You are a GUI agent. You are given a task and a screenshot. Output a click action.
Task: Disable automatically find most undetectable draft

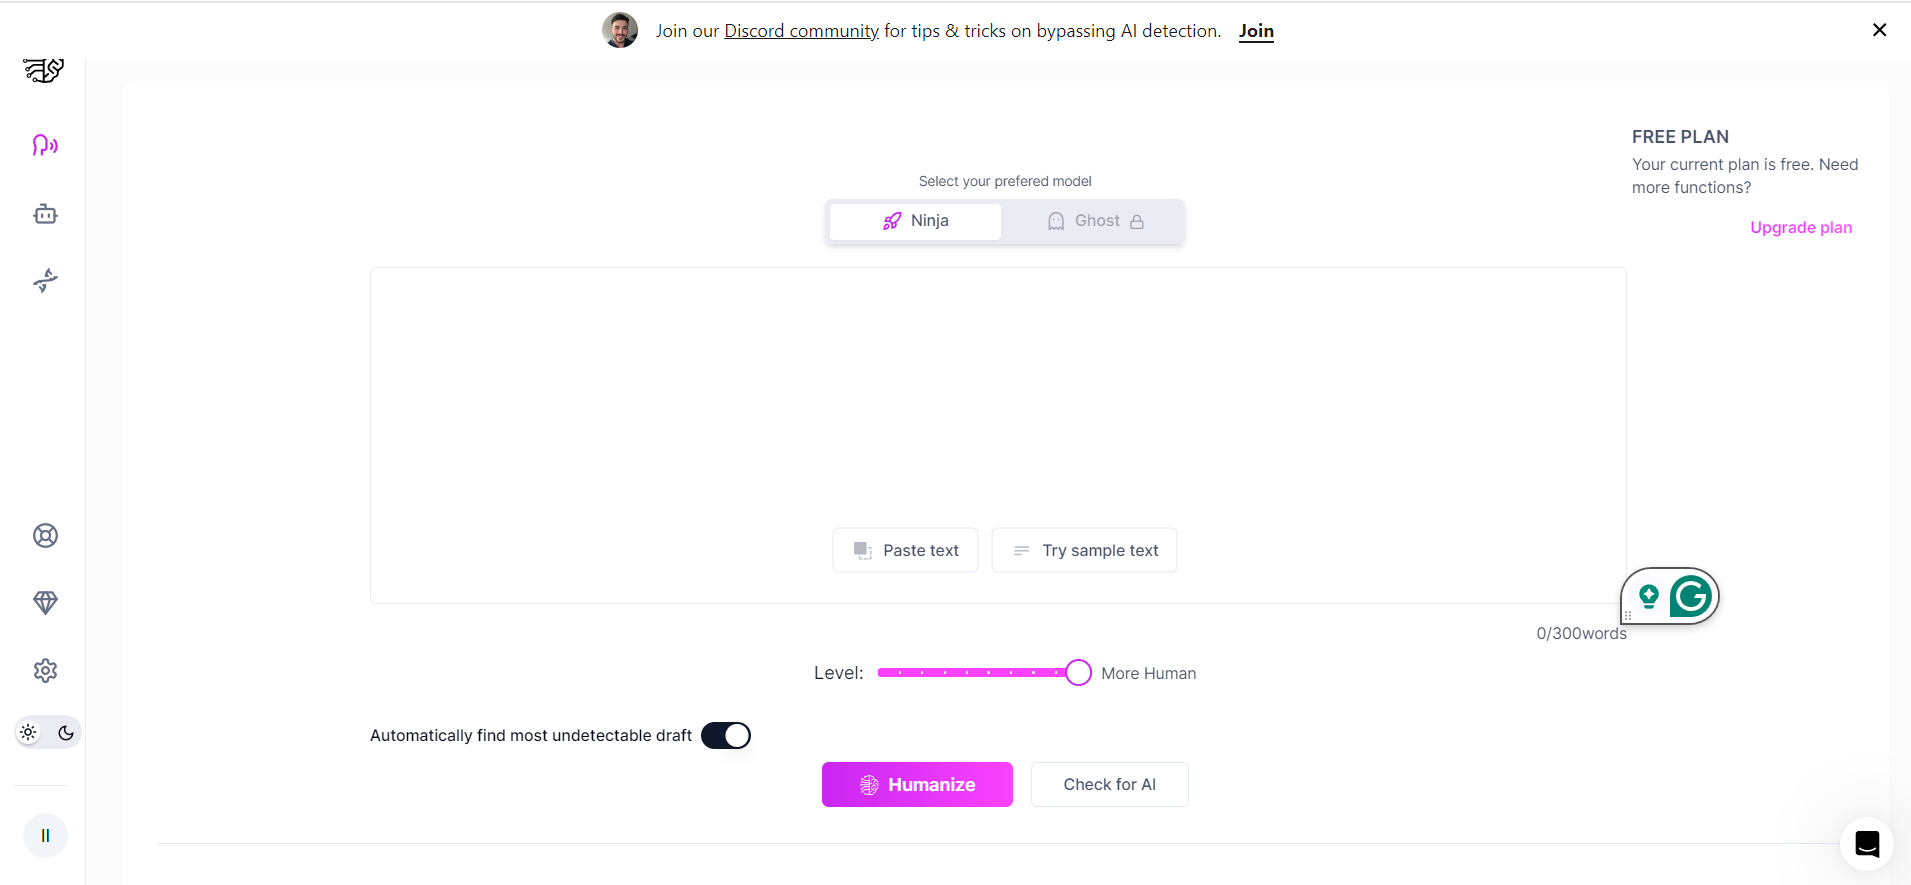tap(727, 735)
